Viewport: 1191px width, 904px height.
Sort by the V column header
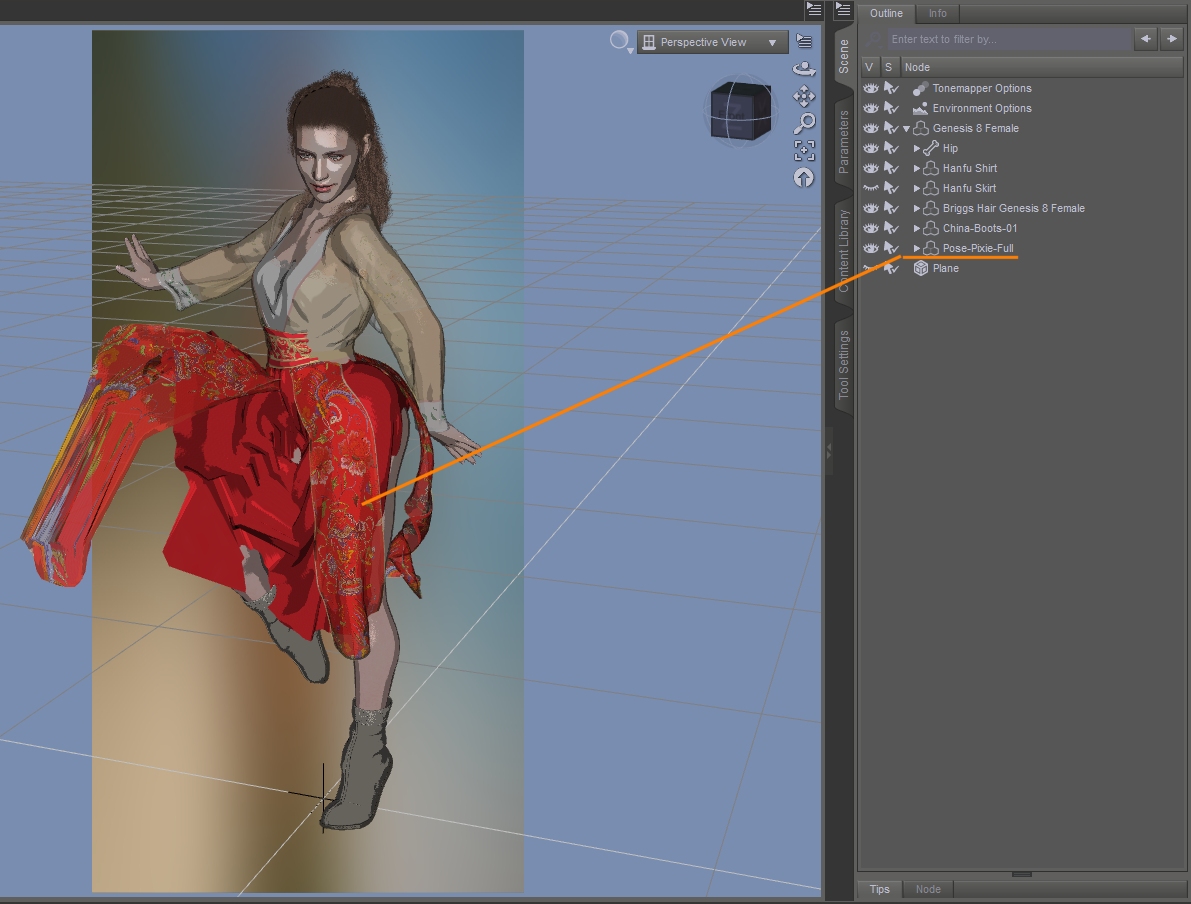(x=869, y=67)
